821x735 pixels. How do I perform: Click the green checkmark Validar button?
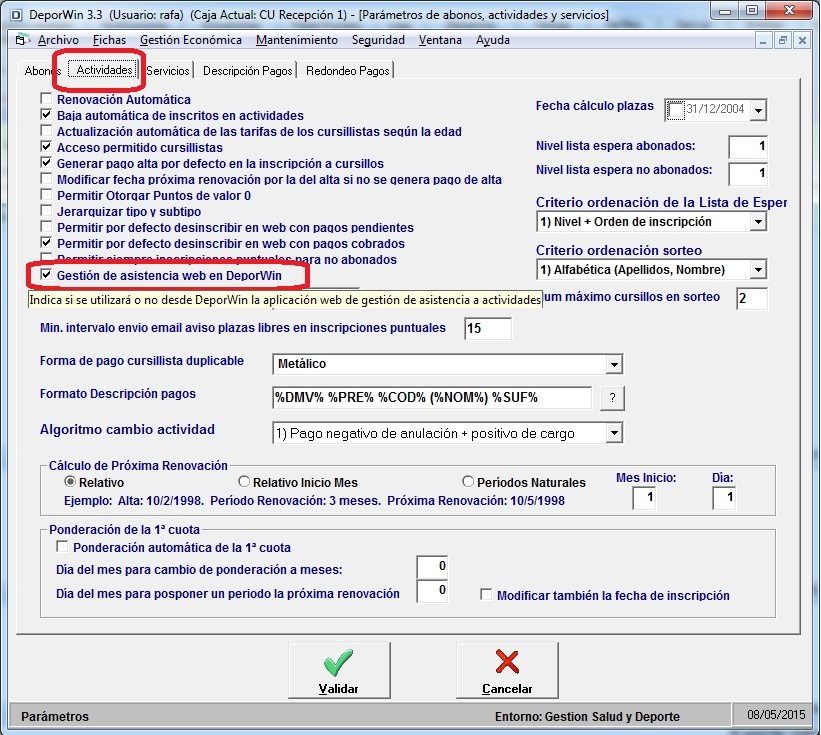click(x=339, y=670)
